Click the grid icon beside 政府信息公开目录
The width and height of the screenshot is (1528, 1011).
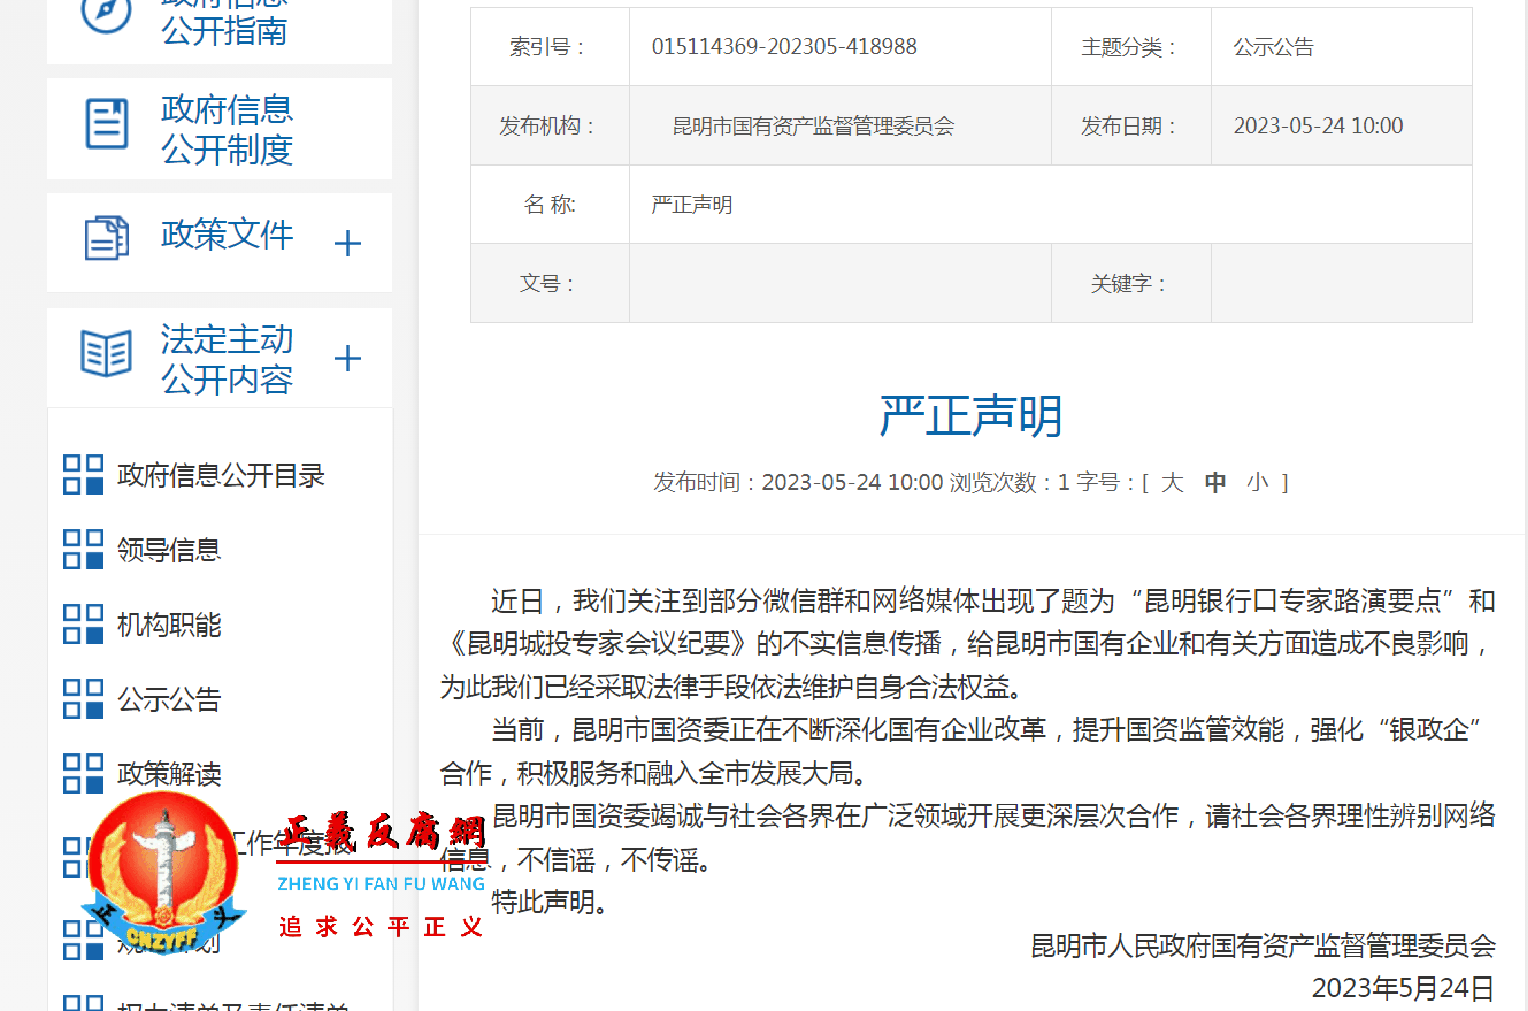(x=82, y=475)
